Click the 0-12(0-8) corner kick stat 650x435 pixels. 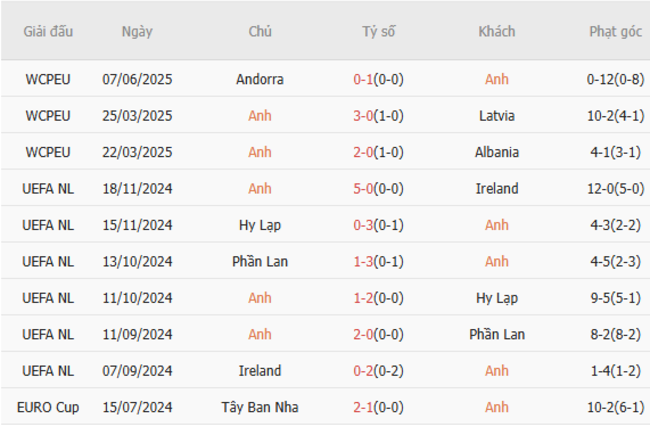click(615, 79)
